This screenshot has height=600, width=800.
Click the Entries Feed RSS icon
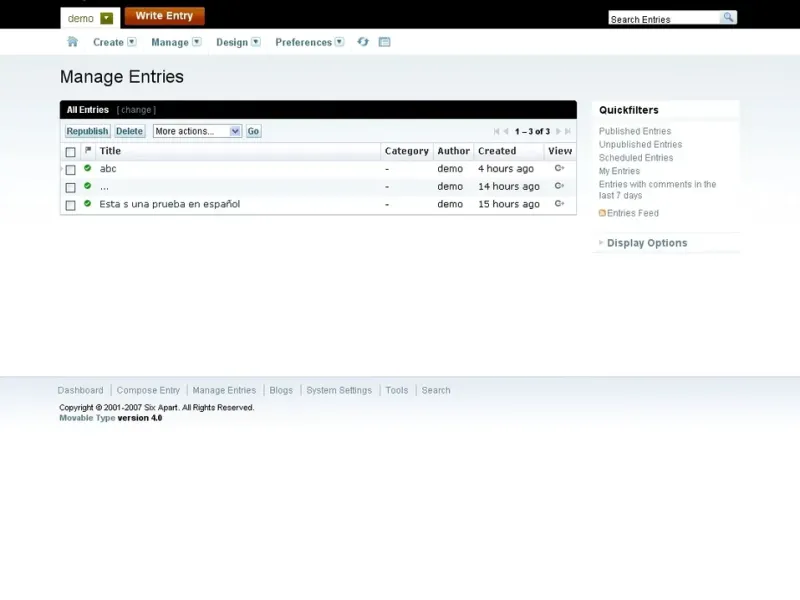pyautogui.click(x=602, y=213)
